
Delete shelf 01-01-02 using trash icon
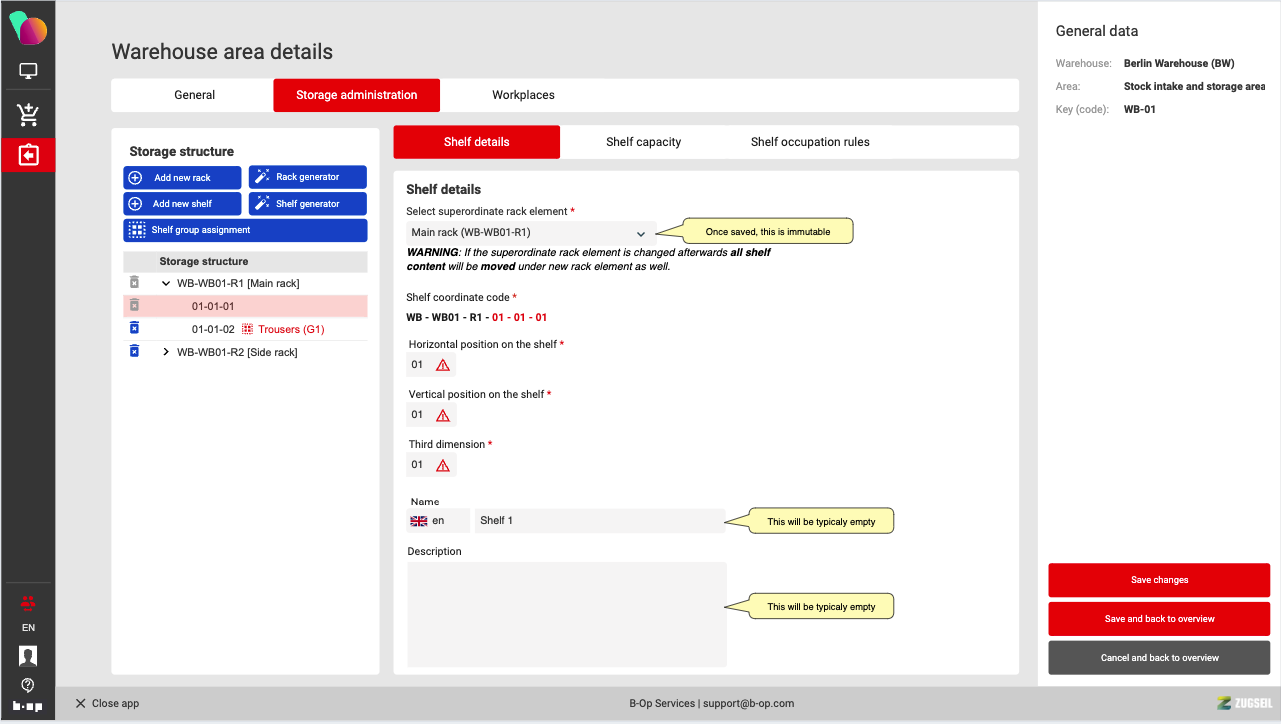tap(134, 329)
